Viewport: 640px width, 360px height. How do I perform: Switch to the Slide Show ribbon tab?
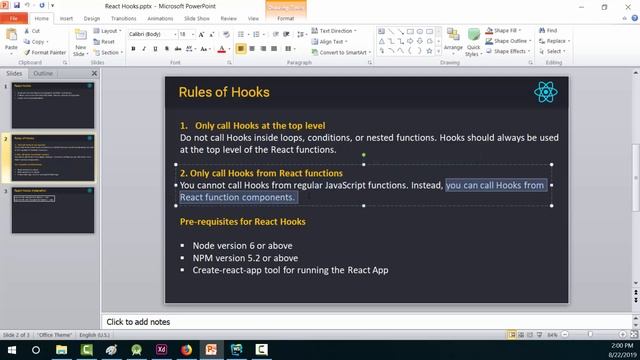pos(197,19)
